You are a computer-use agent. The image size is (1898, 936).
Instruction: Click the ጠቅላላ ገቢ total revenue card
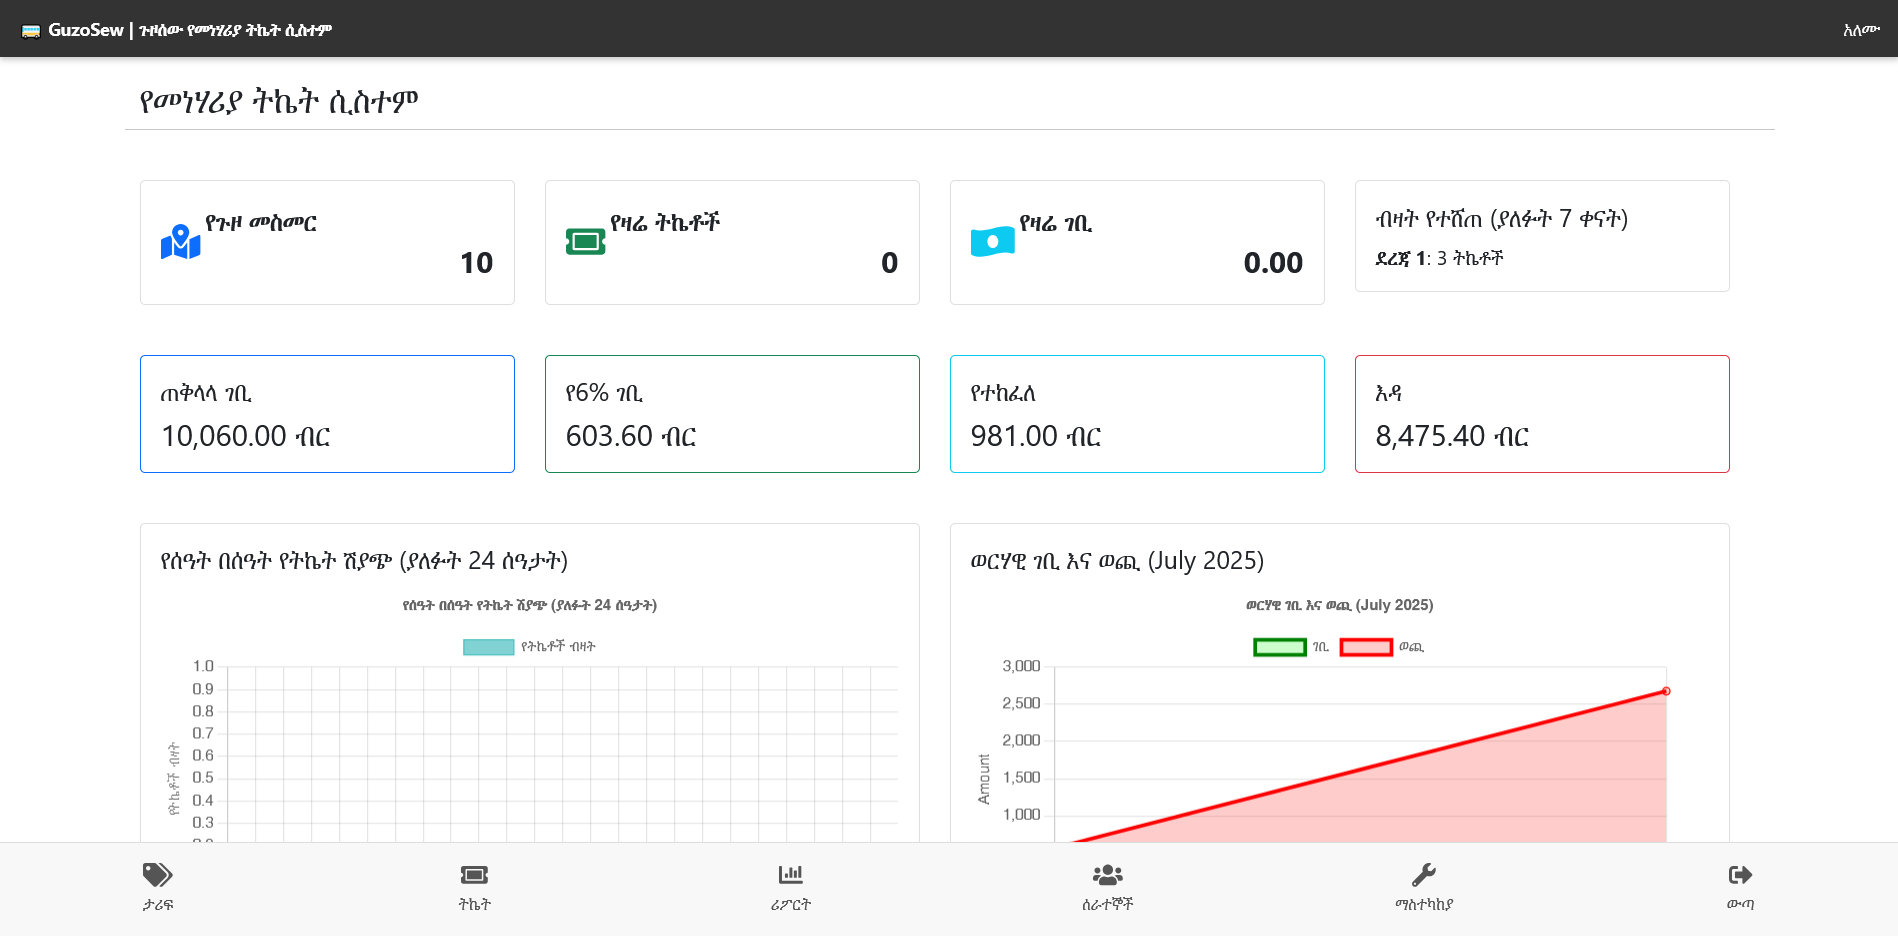(327, 414)
